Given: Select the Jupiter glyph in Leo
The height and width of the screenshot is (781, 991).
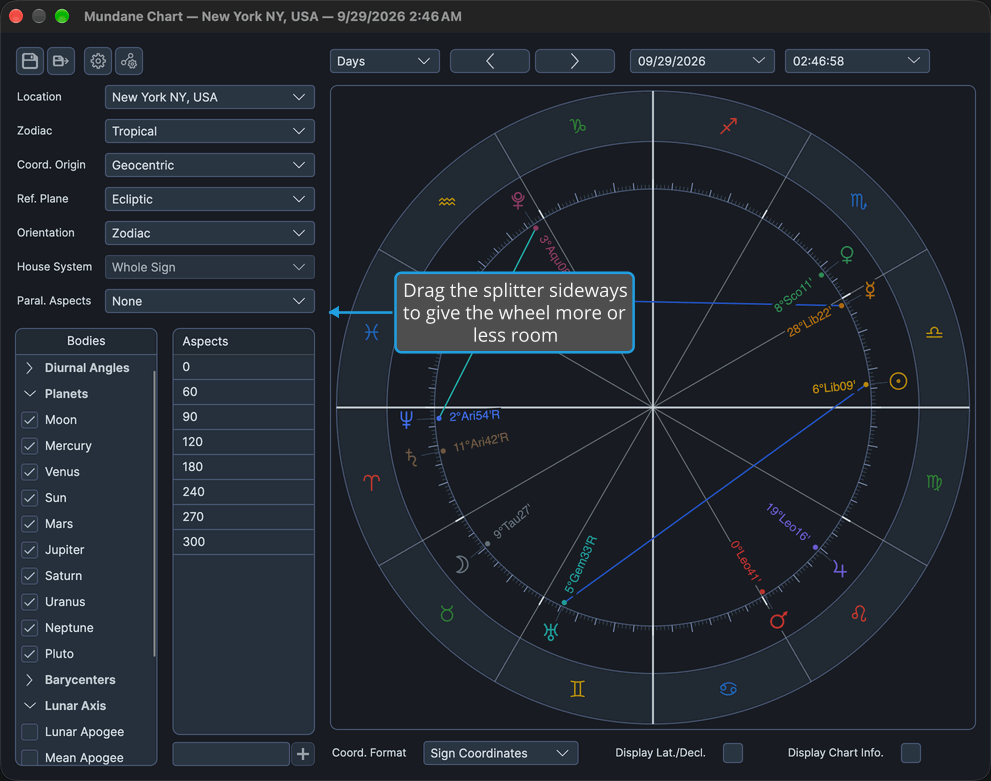Looking at the screenshot, I should click(839, 569).
